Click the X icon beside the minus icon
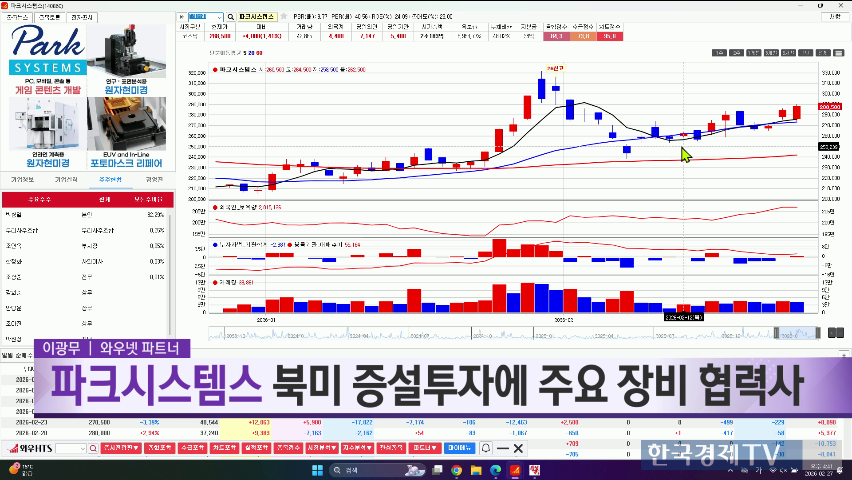Viewport: 852px width, 480px height. 518,448
